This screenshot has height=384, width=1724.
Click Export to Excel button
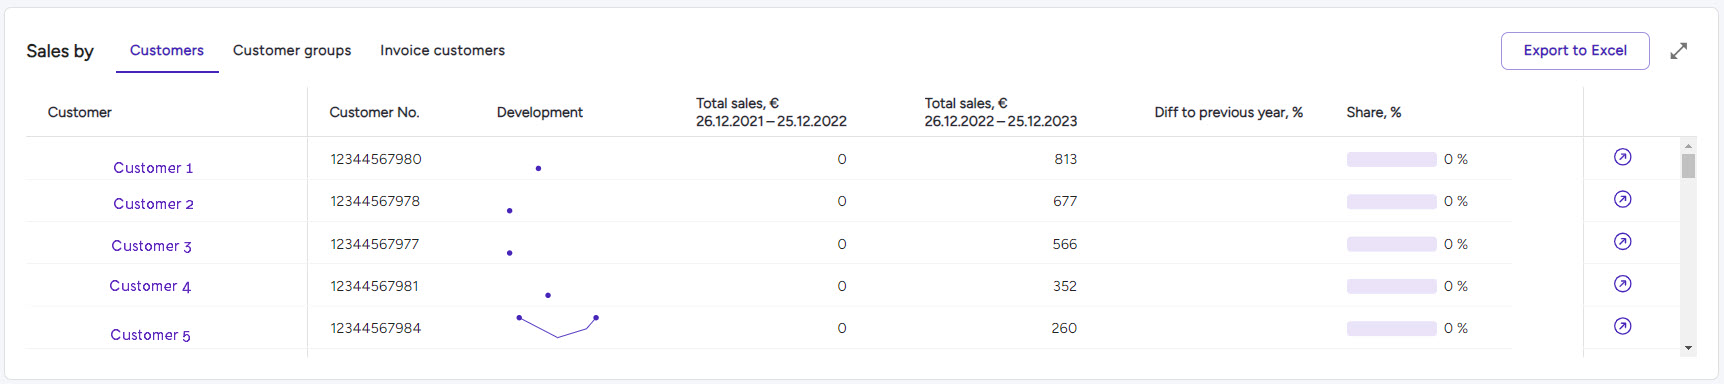click(x=1575, y=51)
